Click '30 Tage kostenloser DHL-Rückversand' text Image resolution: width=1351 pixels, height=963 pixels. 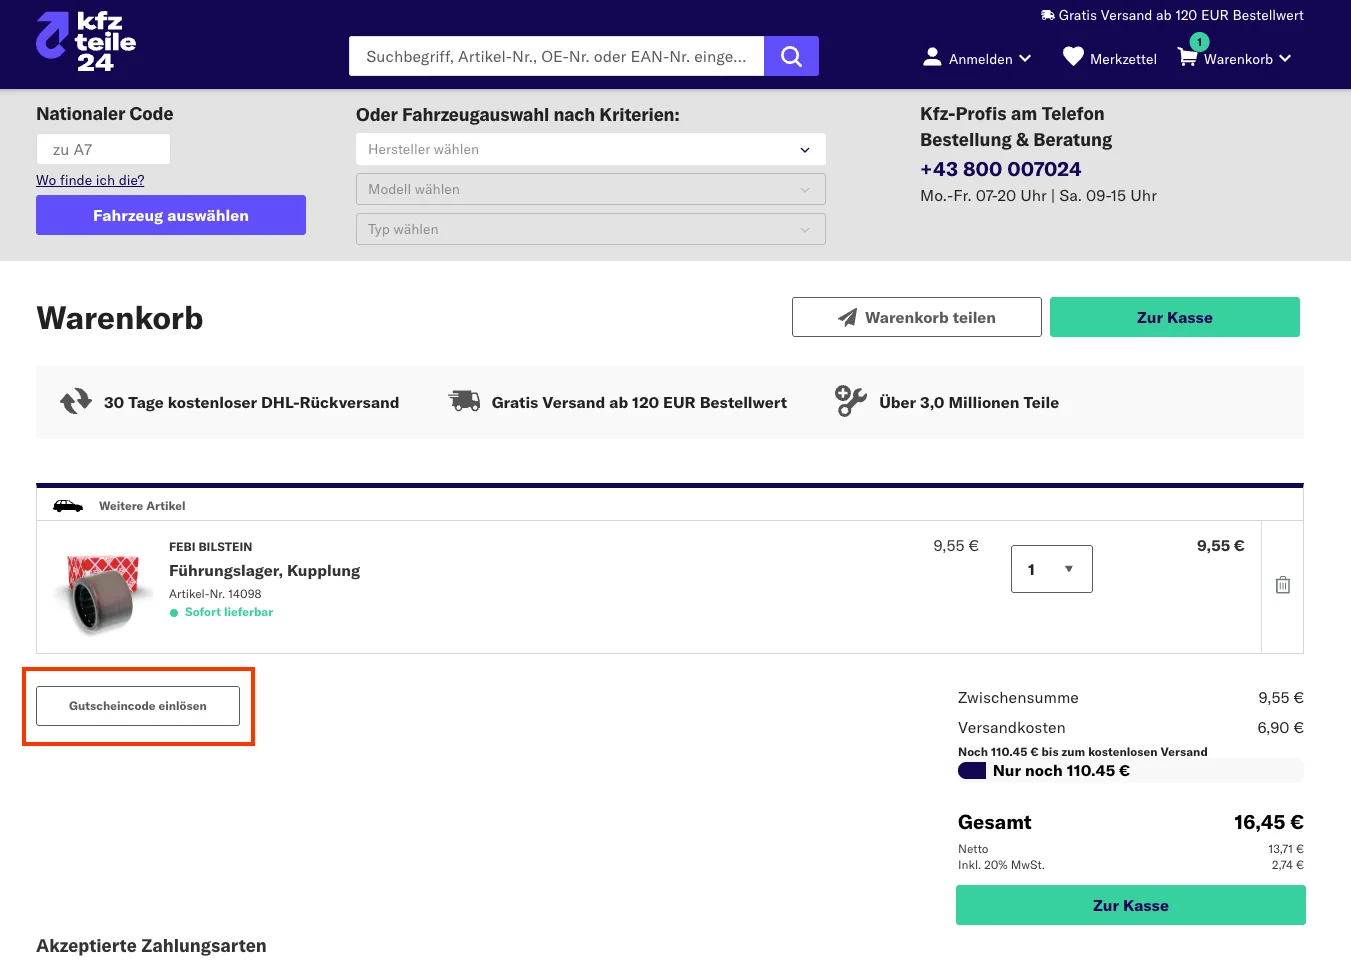(251, 402)
